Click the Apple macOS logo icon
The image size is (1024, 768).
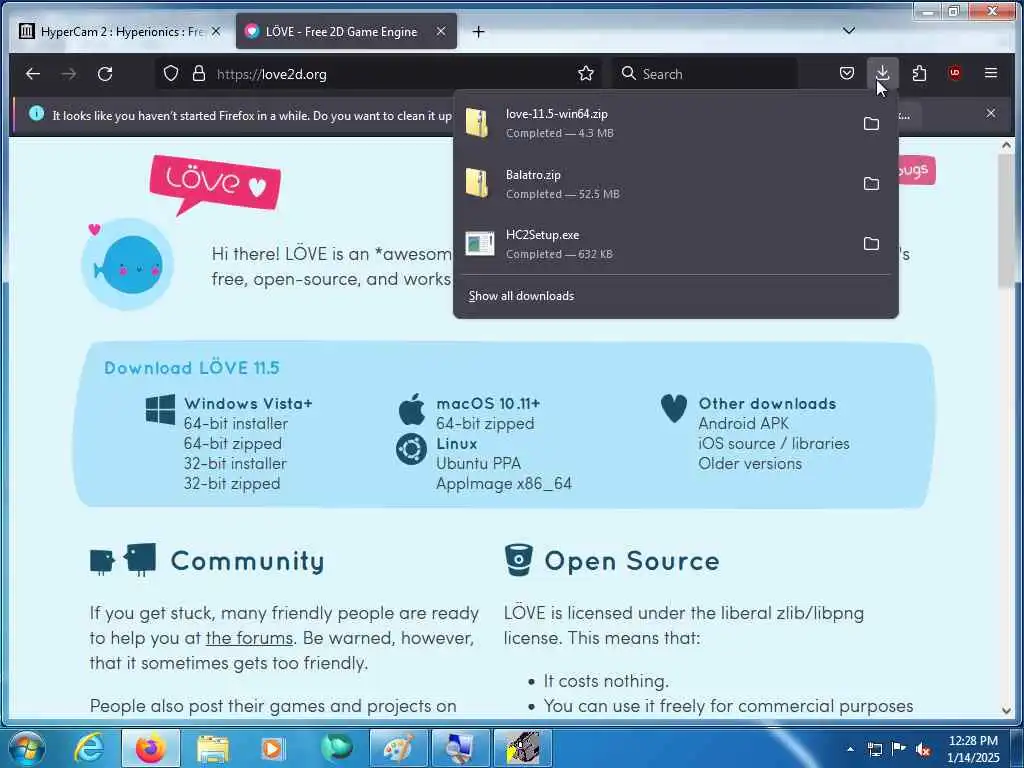coord(412,409)
